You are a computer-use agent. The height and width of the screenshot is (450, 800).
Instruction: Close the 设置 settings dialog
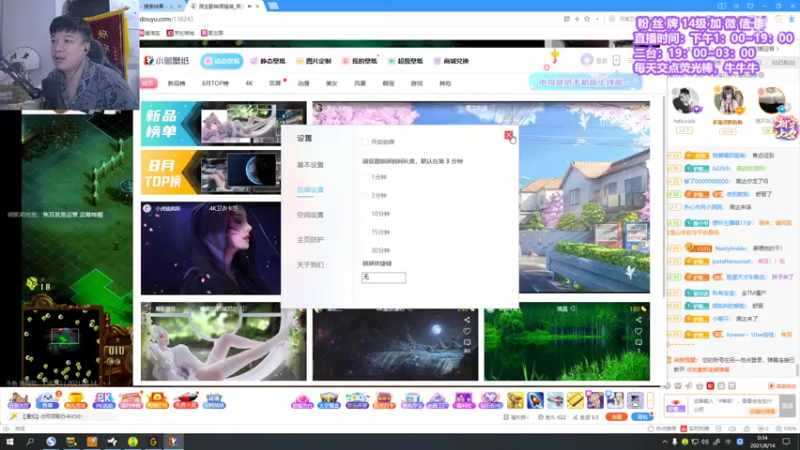point(508,135)
